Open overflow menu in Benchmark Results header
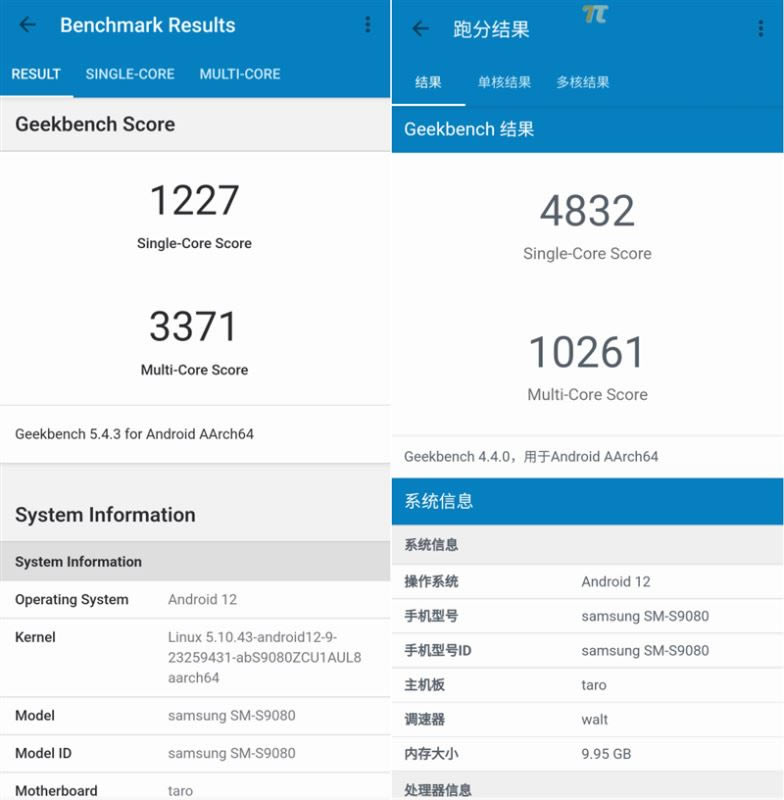Image resolution: width=784 pixels, height=800 pixels. tap(367, 24)
